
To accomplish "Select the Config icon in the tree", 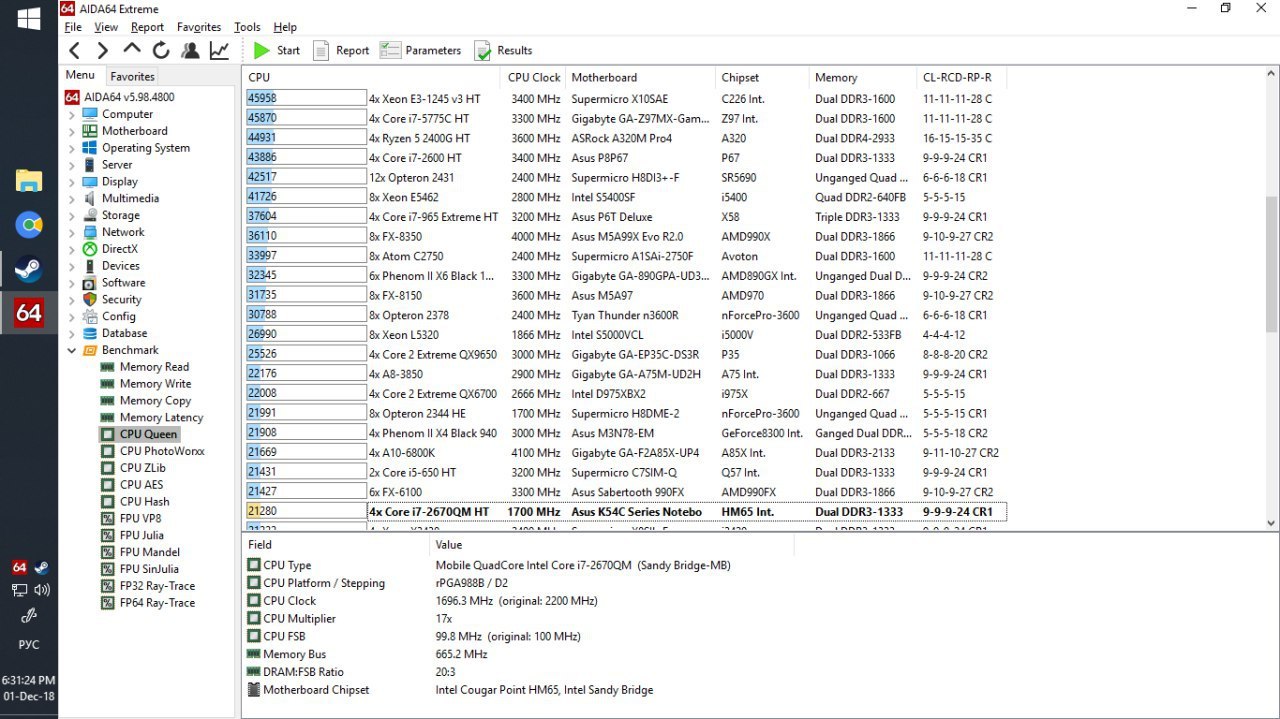I will [x=90, y=316].
